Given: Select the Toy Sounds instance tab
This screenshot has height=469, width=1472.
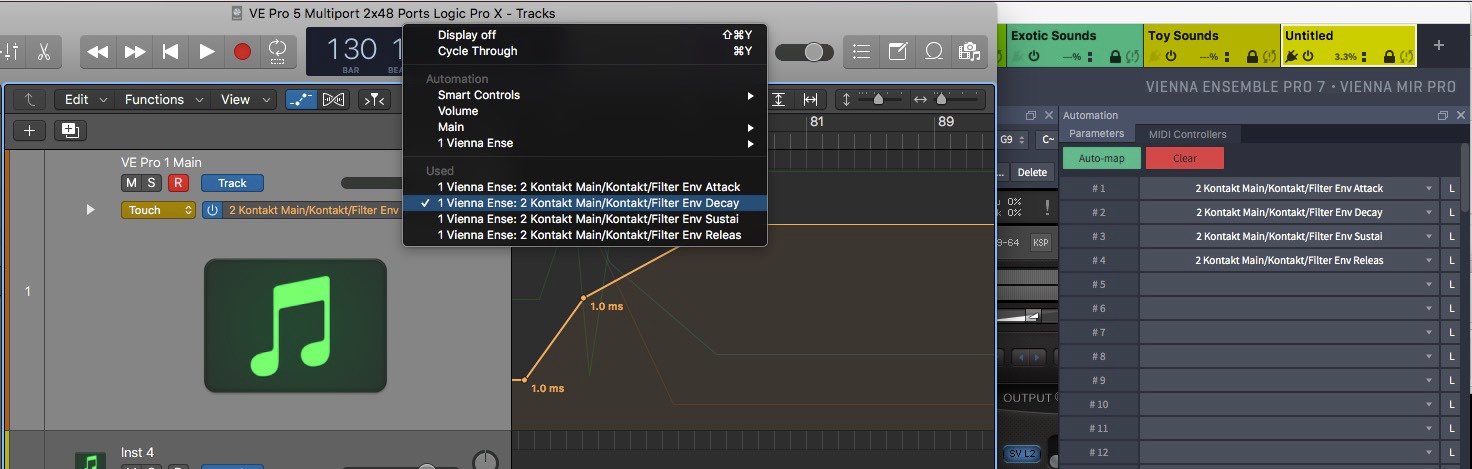Looking at the screenshot, I should [1211, 45].
